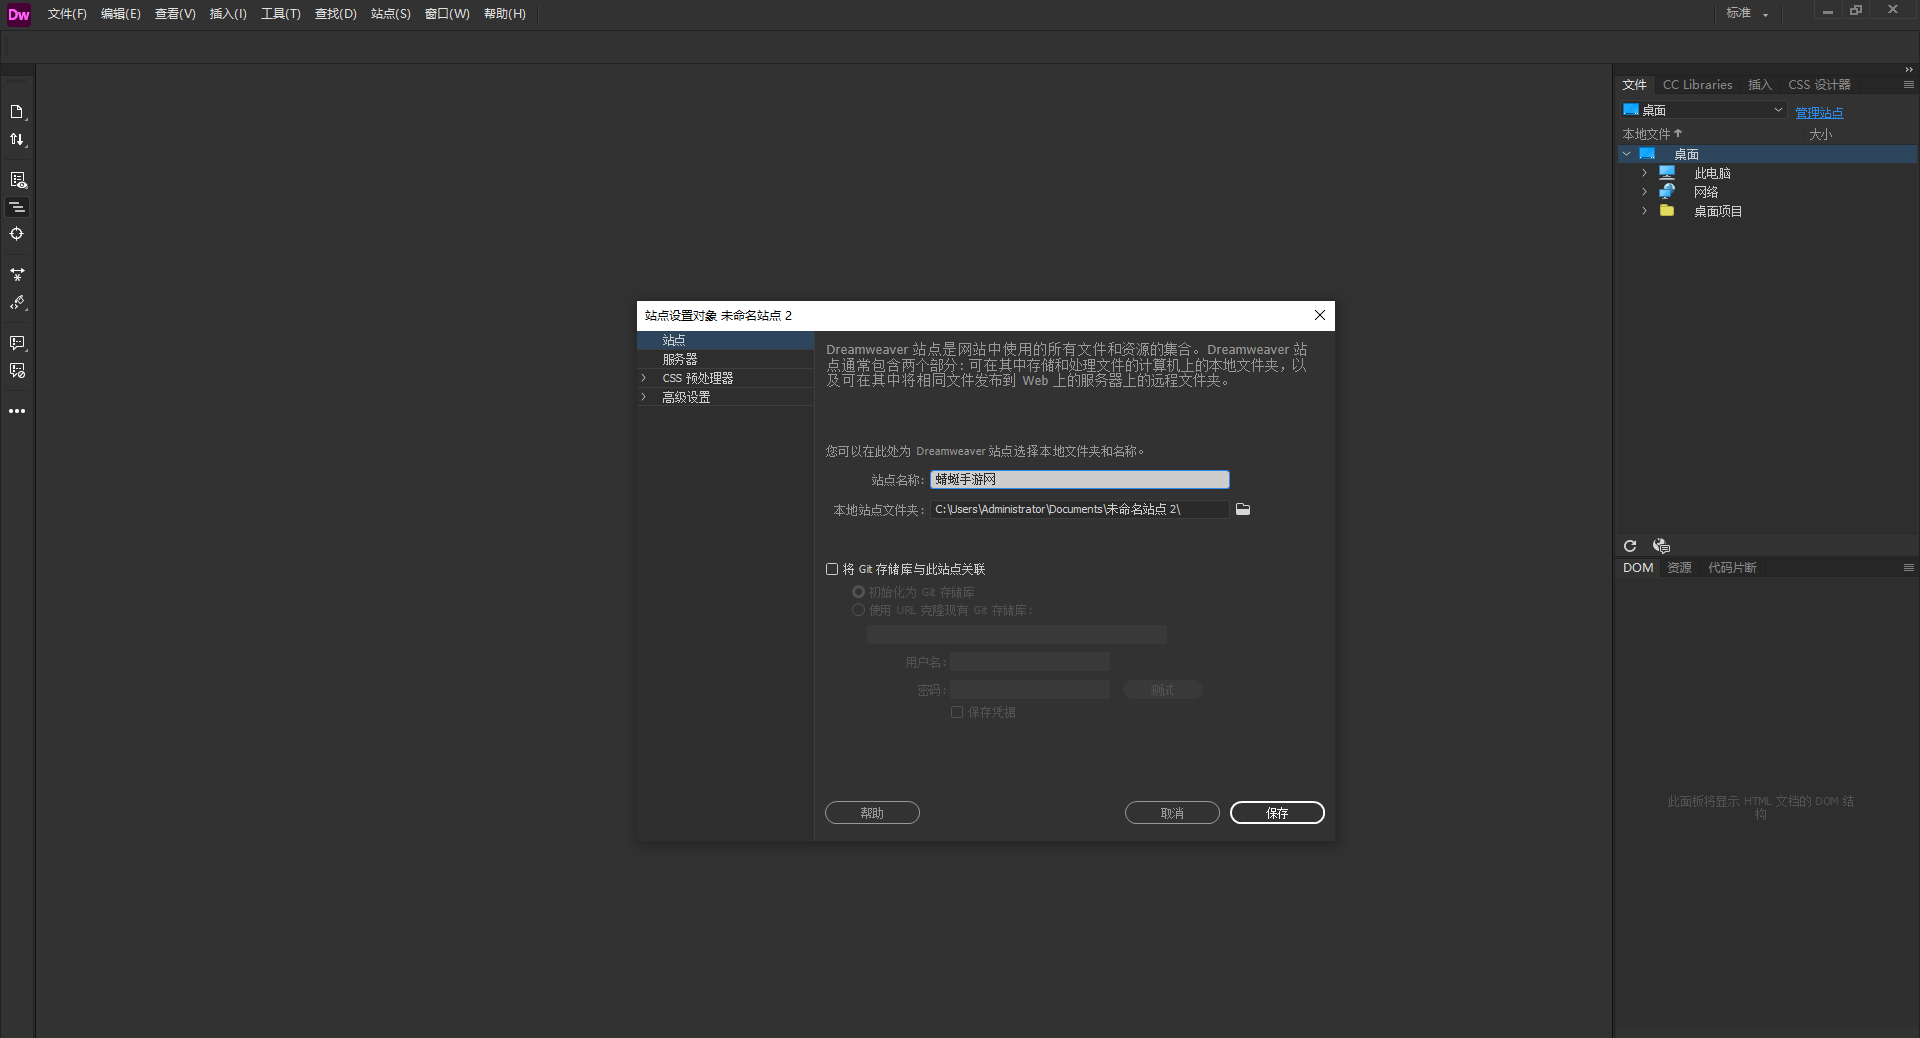This screenshot has width=1920, height=1038.
Task: Expand the 网络 tree node
Action: coord(1644,192)
